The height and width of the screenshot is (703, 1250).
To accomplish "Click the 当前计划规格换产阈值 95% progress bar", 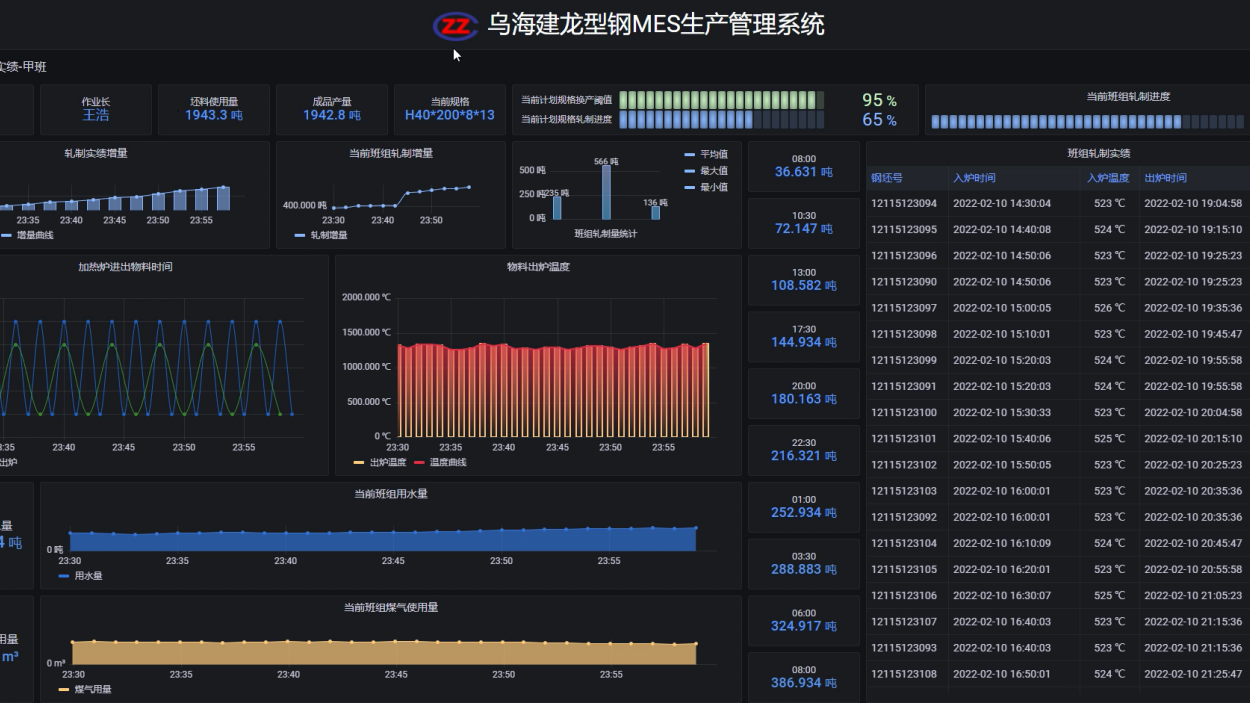I will click(x=721, y=100).
